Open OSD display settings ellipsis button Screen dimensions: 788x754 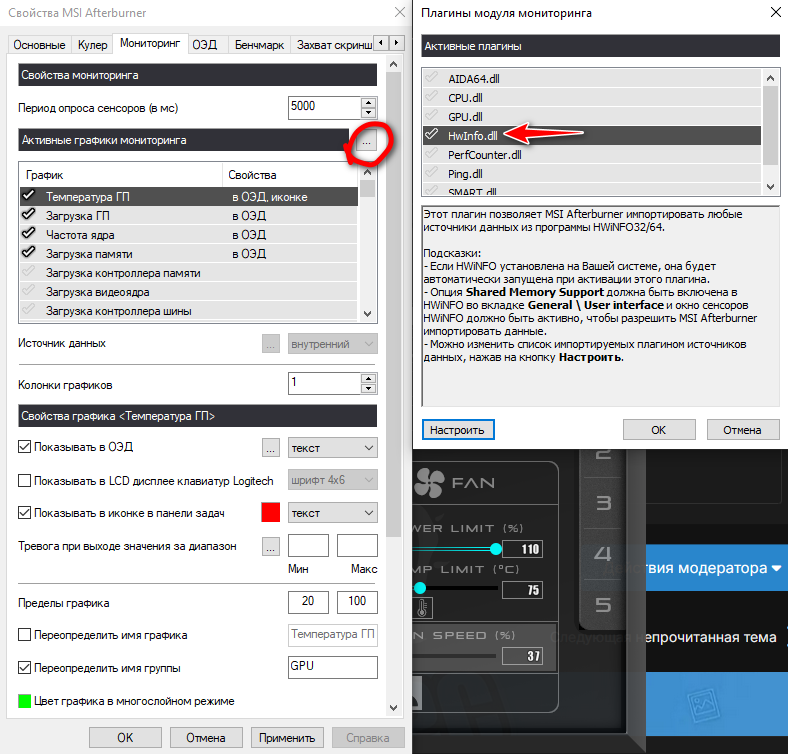tap(271, 448)
